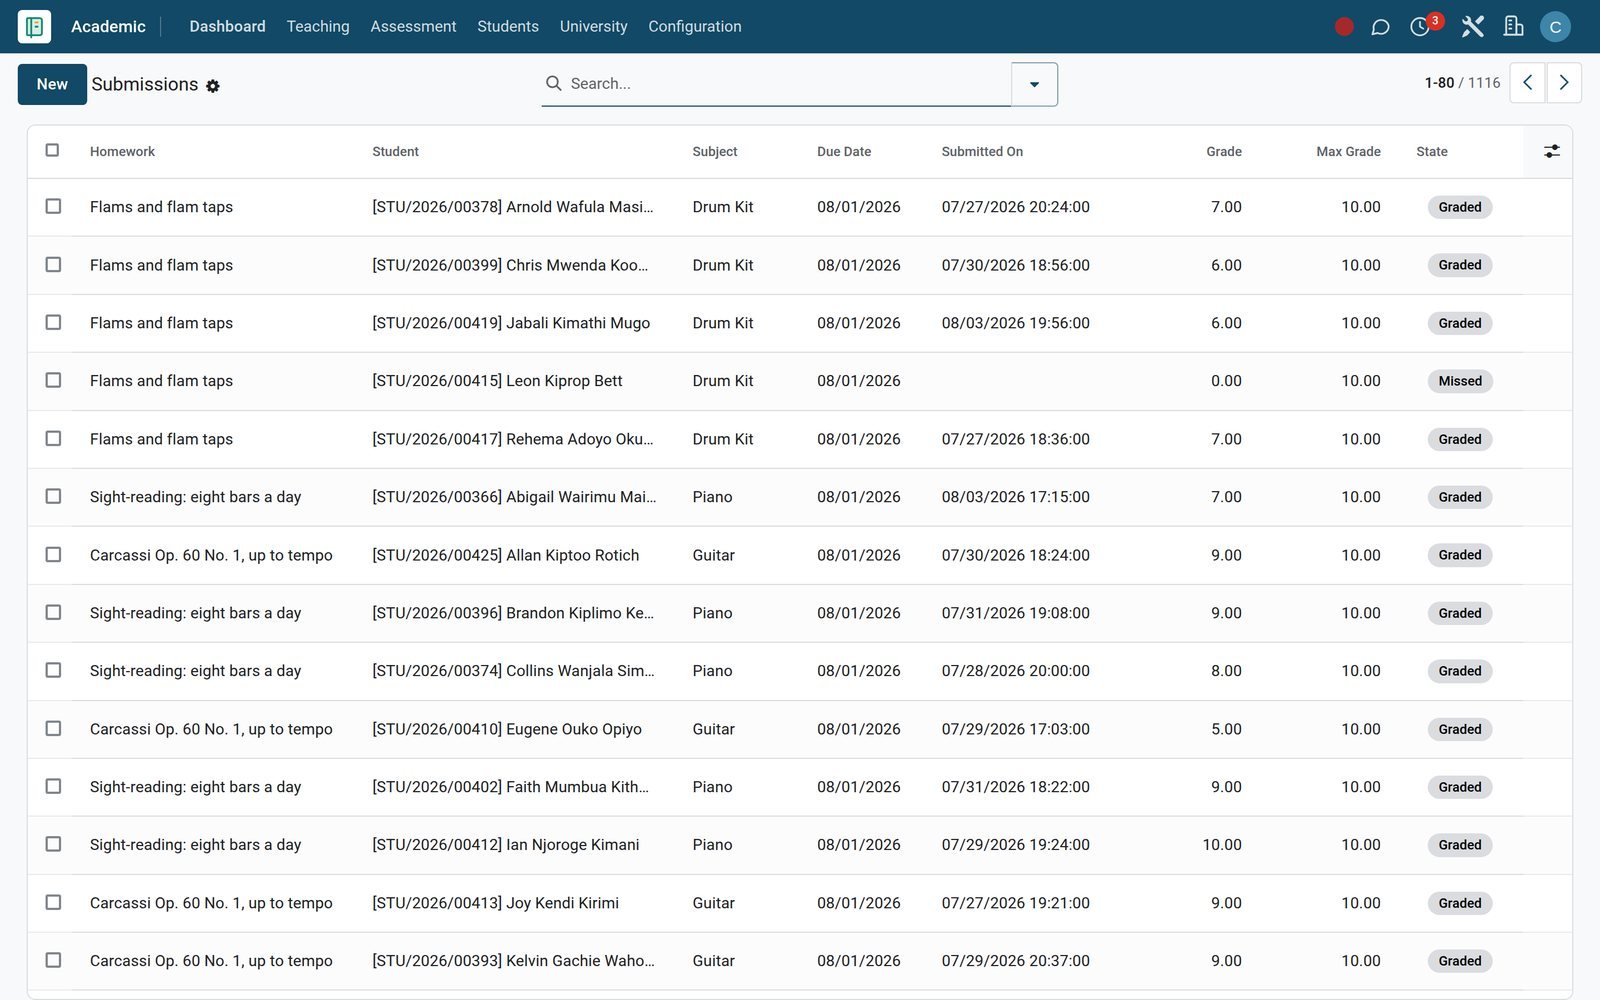Select the Arnold Wafula Masi submission checkbox
This screenshot has width=1600, height=1000.
[53, 206]
